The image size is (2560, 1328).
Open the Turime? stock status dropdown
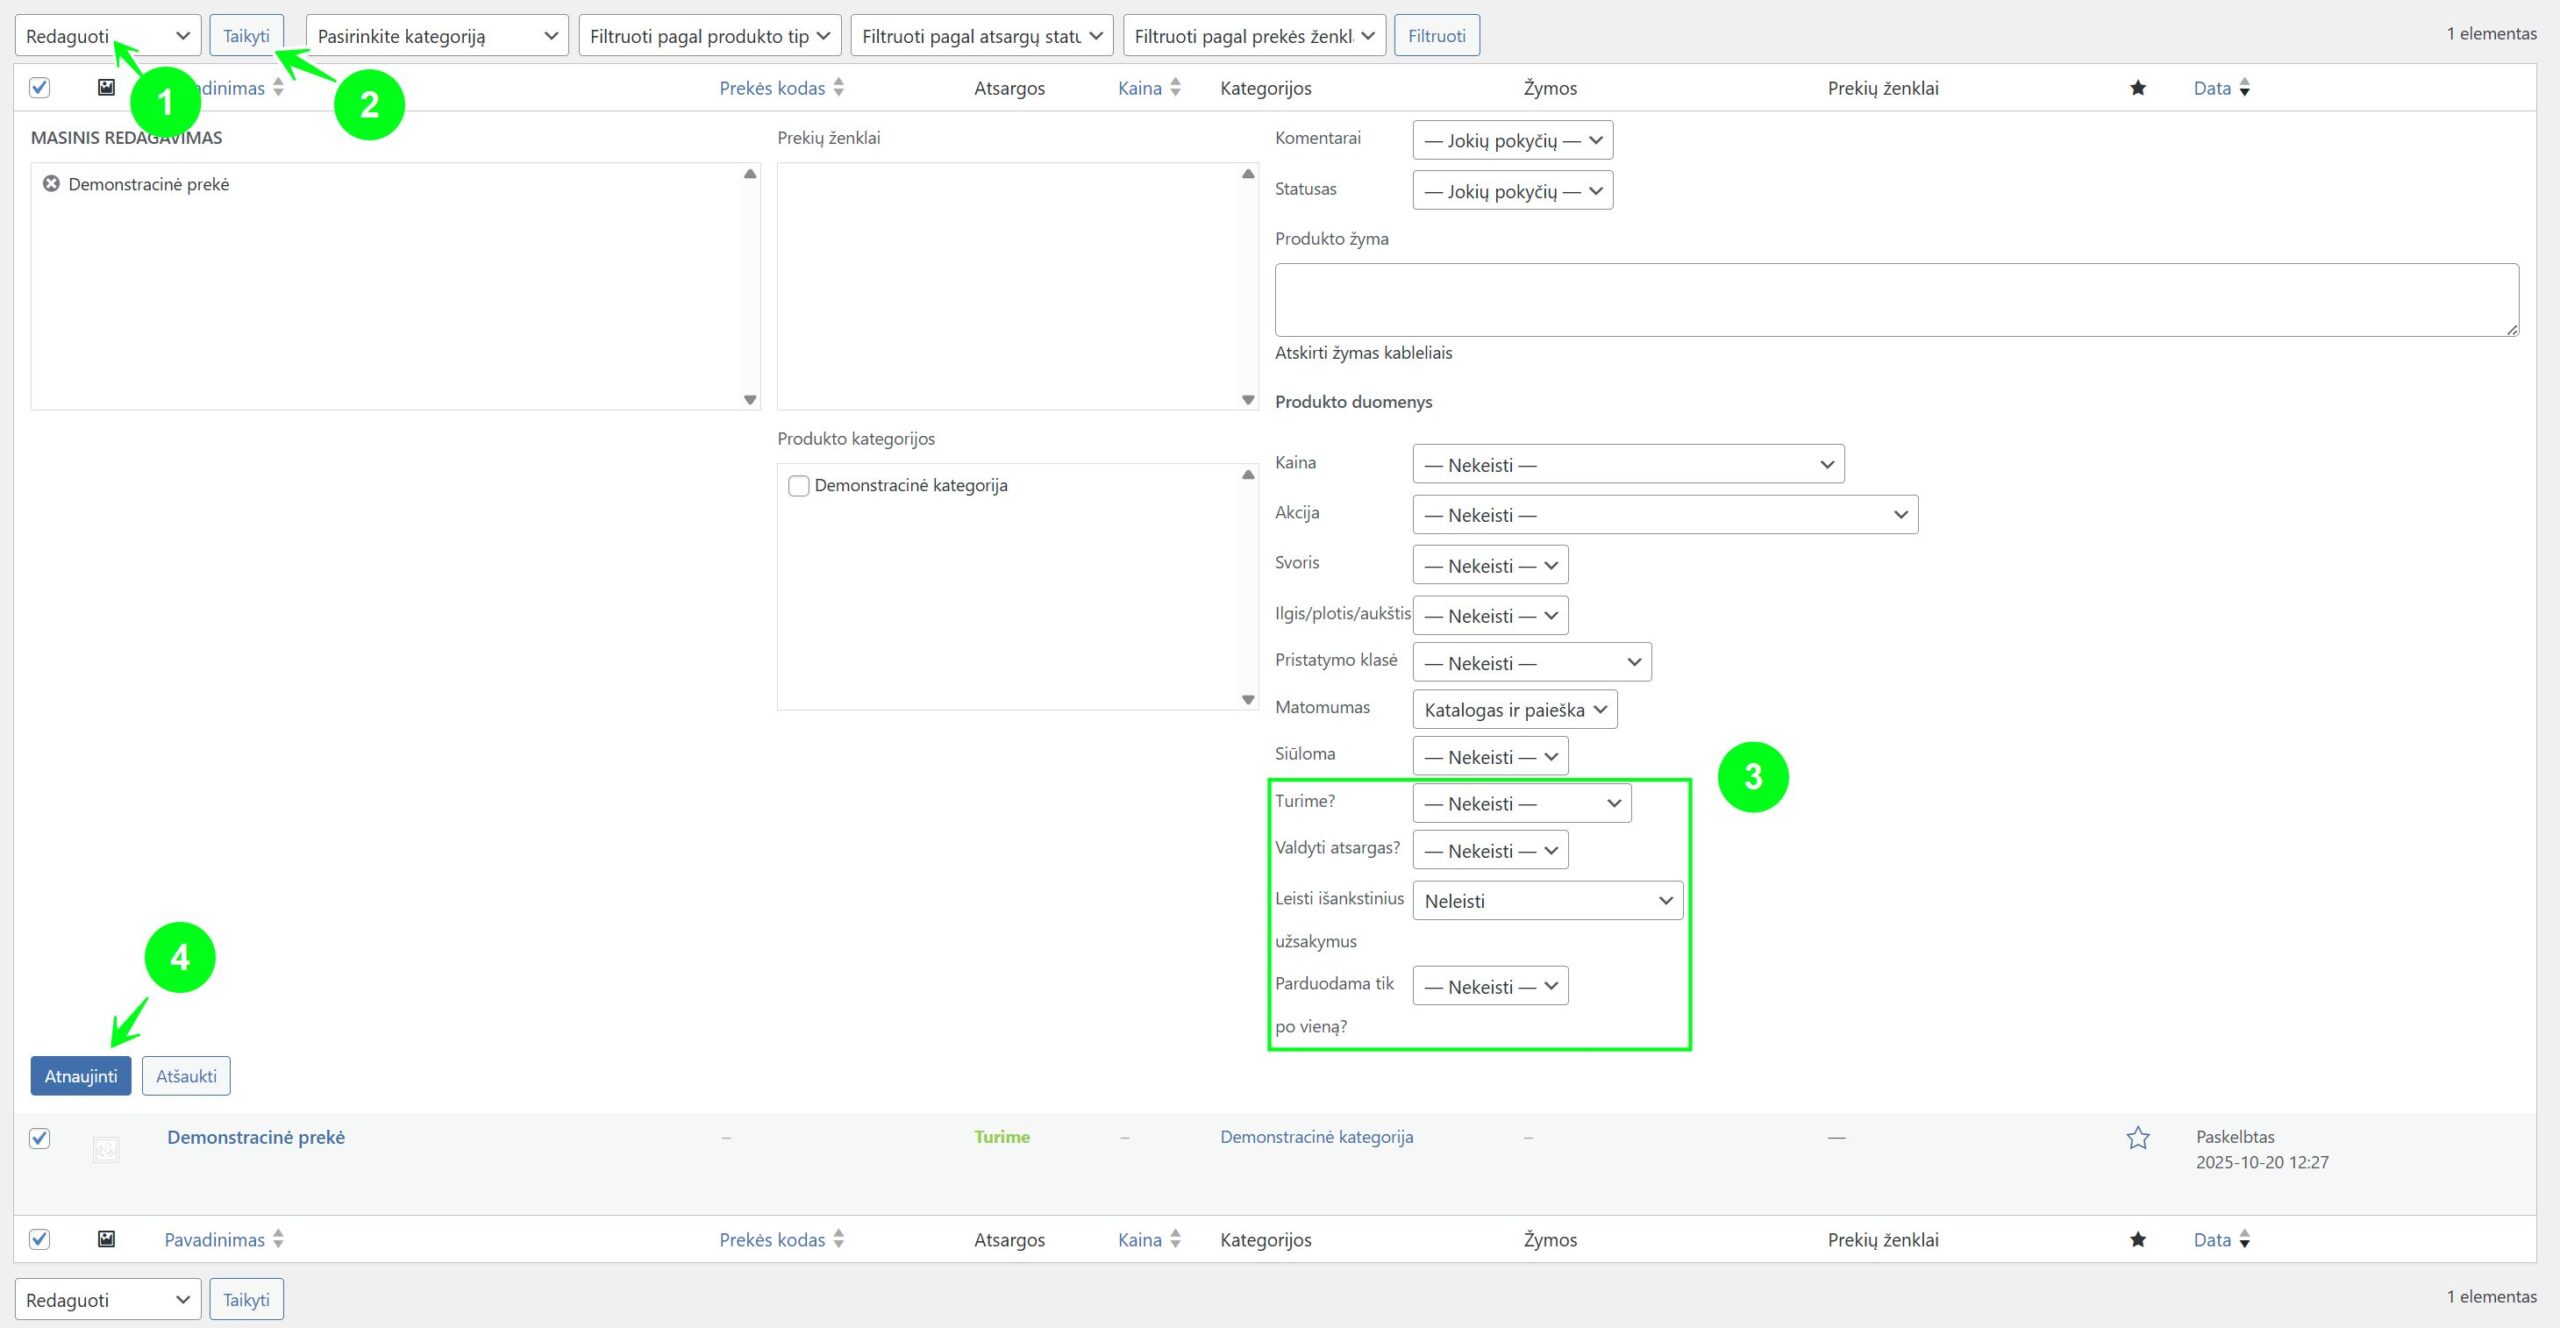1521,804
